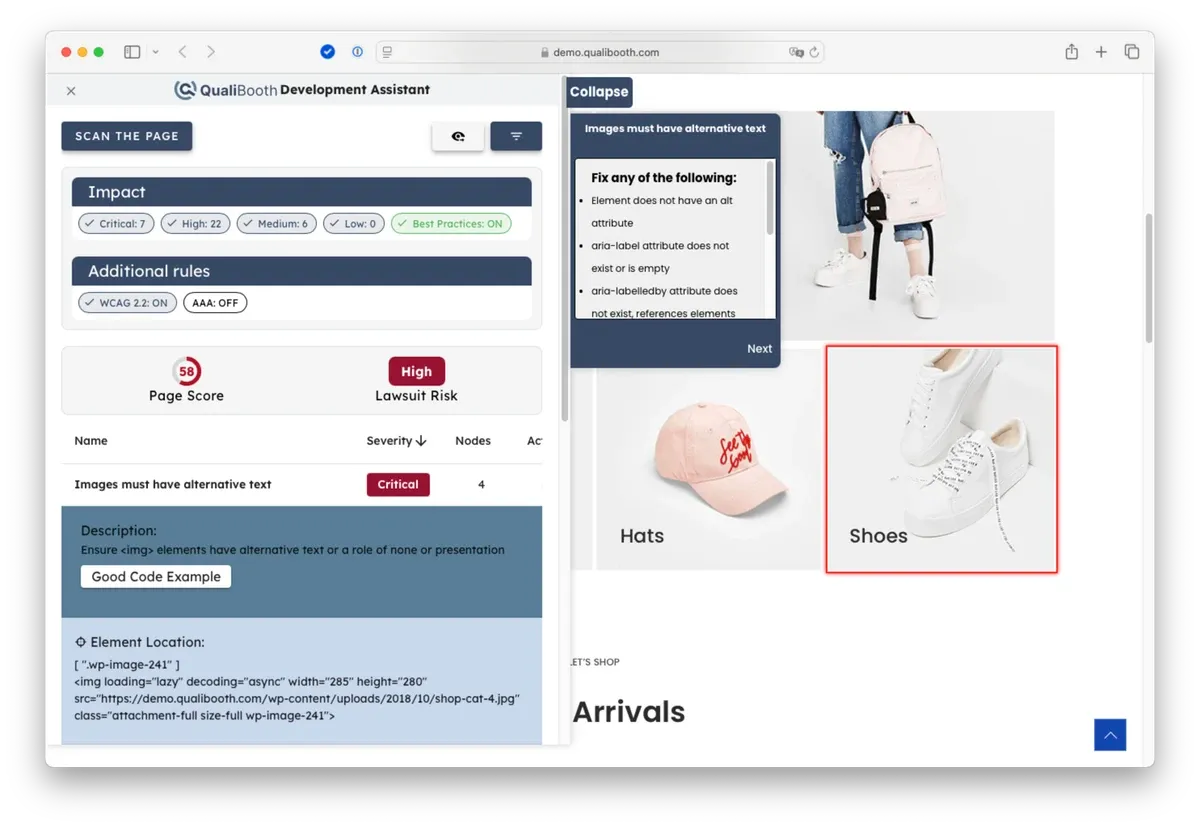Screen dimensions: 1200x827
Task: Go back with Safari back arrow
Action: (x=182, y=52)
